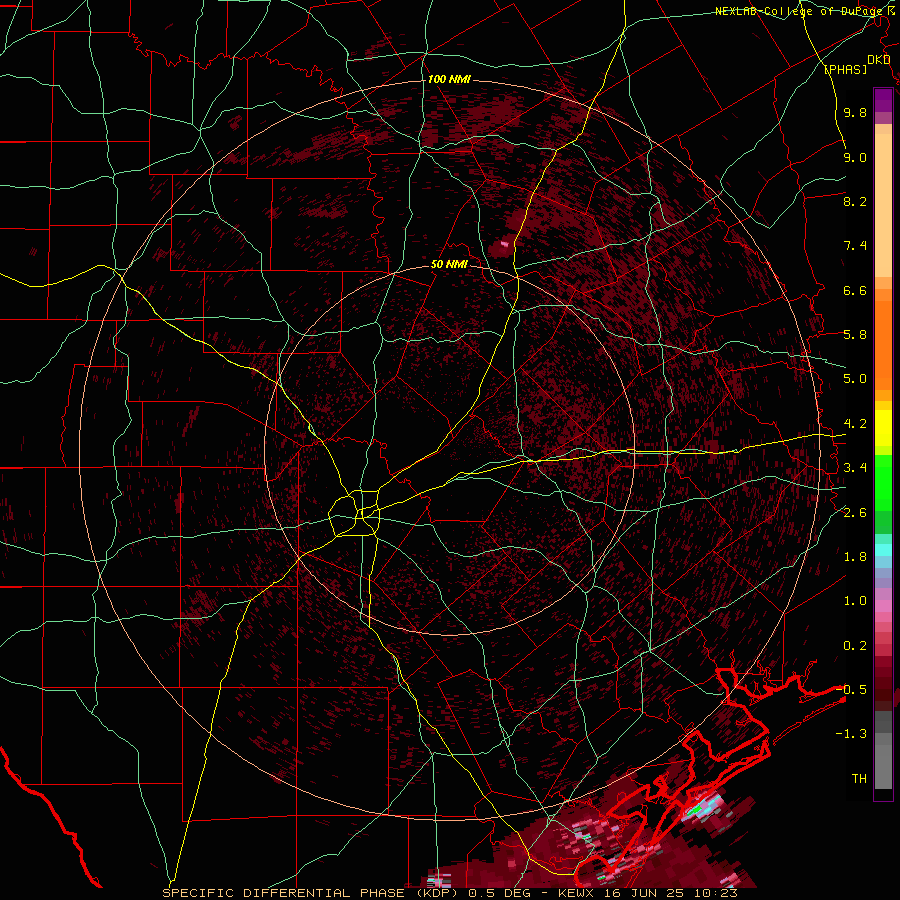Click the bright yellow color bar segment
Image resolution: width=900 pixels, height=900 pixels.
[x=883, y=427]
